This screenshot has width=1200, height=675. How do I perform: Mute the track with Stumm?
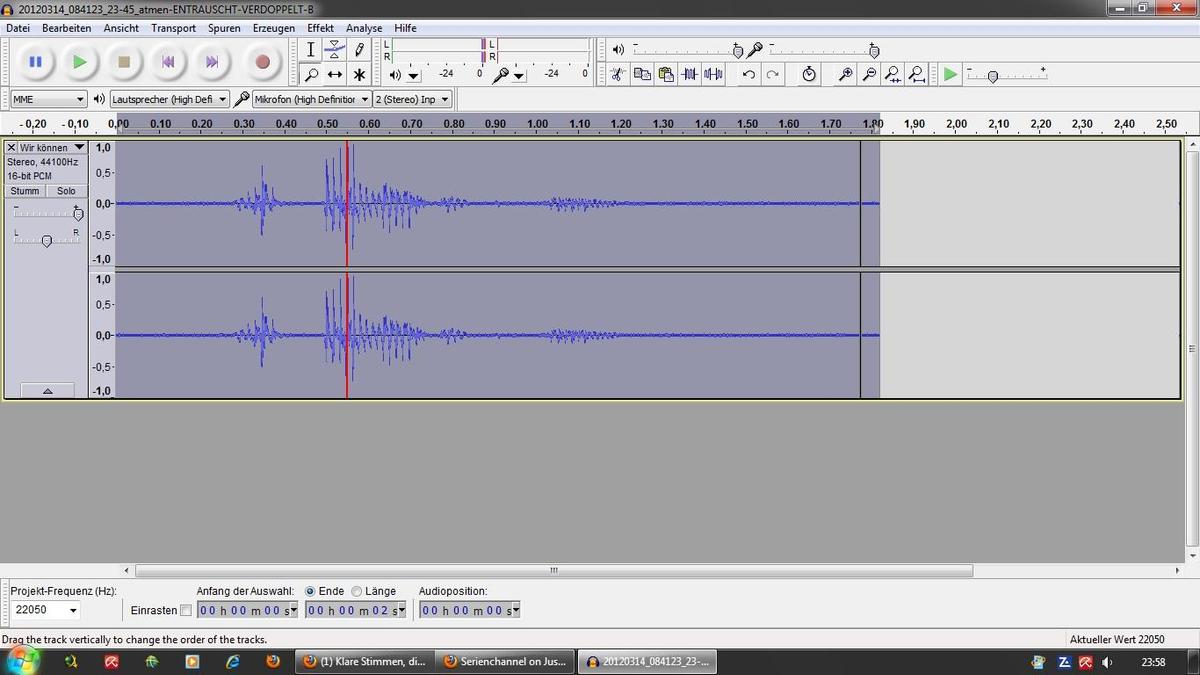[25, 191]
